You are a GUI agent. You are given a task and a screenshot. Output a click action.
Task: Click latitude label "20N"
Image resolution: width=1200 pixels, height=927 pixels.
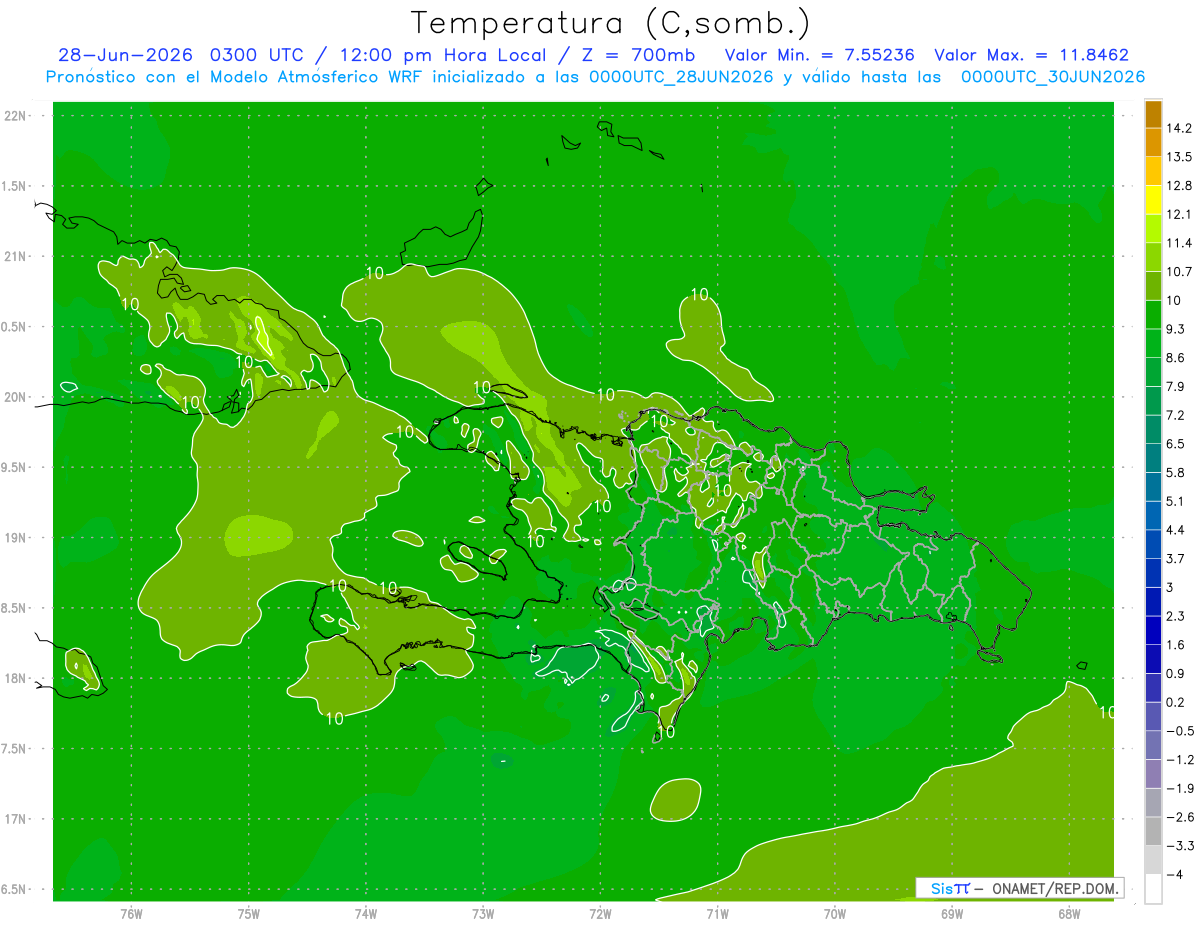[15, 397]
